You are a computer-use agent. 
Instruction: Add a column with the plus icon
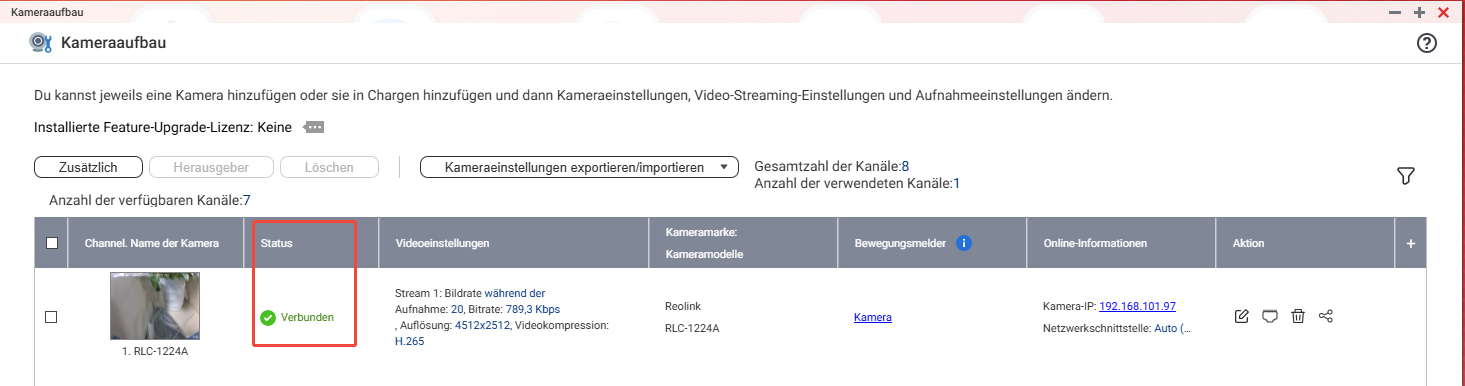coord(1410,243)
